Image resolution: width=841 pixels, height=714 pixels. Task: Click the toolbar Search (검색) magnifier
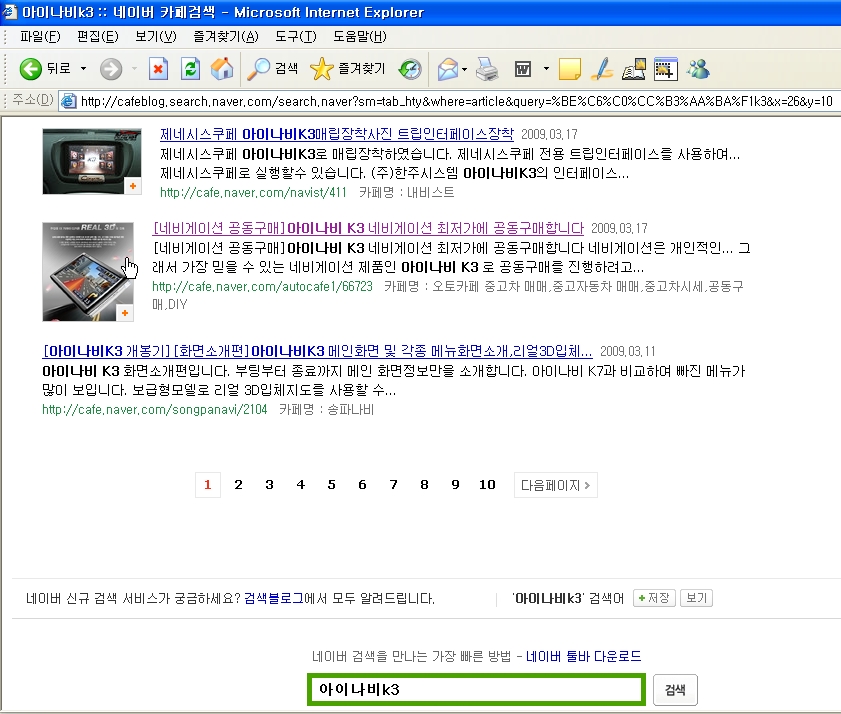click(x=273, y=69)
